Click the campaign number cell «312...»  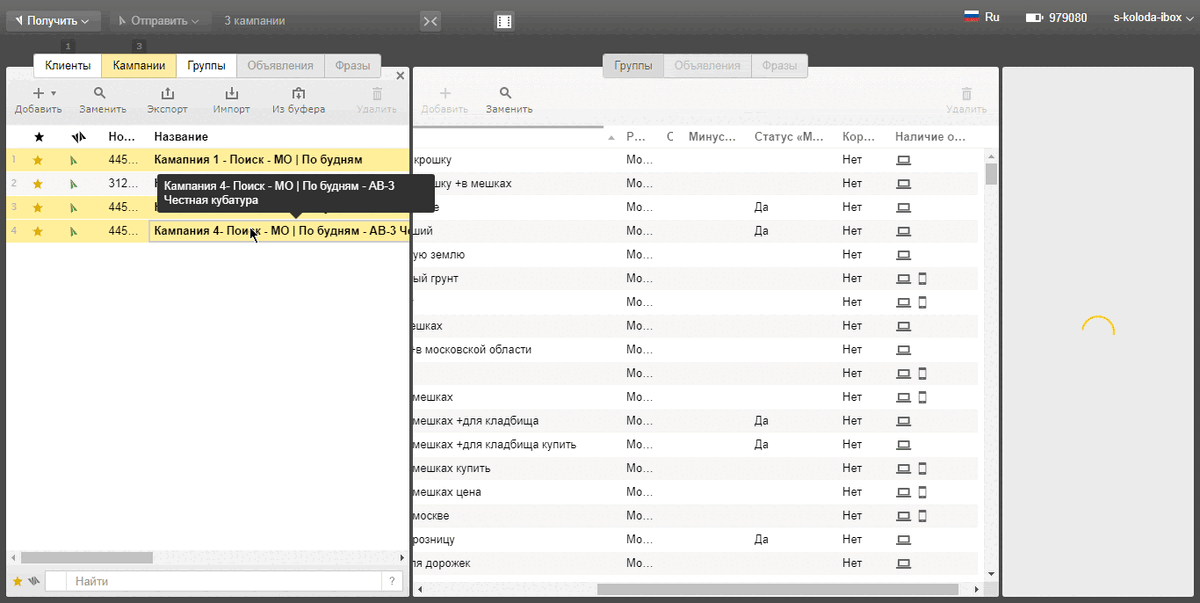123,184
